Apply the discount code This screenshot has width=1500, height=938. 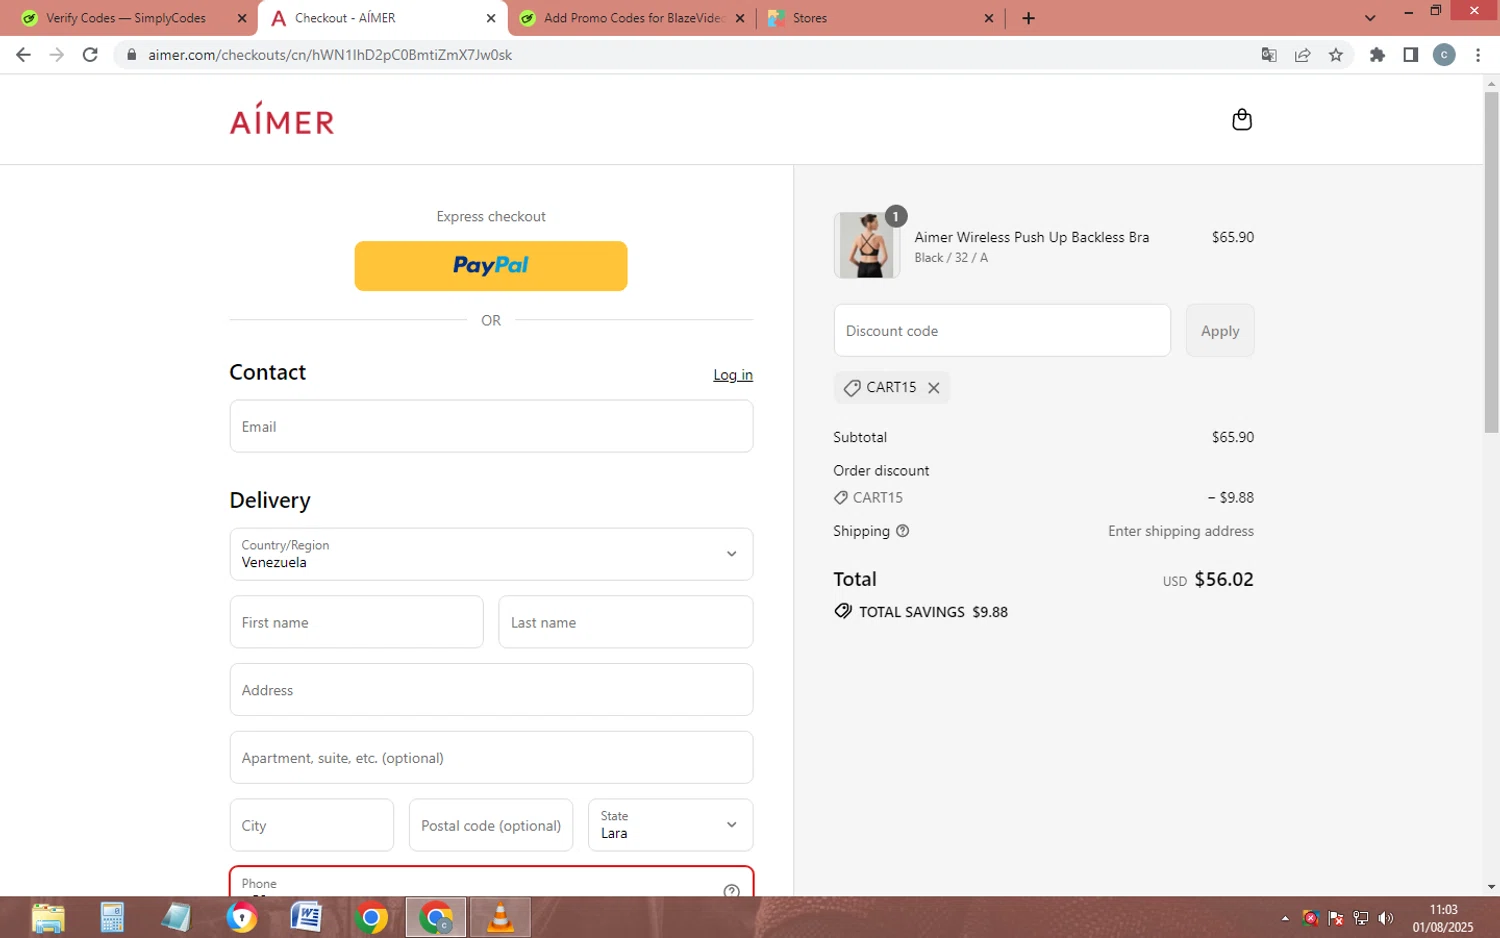click(1220, 331)
